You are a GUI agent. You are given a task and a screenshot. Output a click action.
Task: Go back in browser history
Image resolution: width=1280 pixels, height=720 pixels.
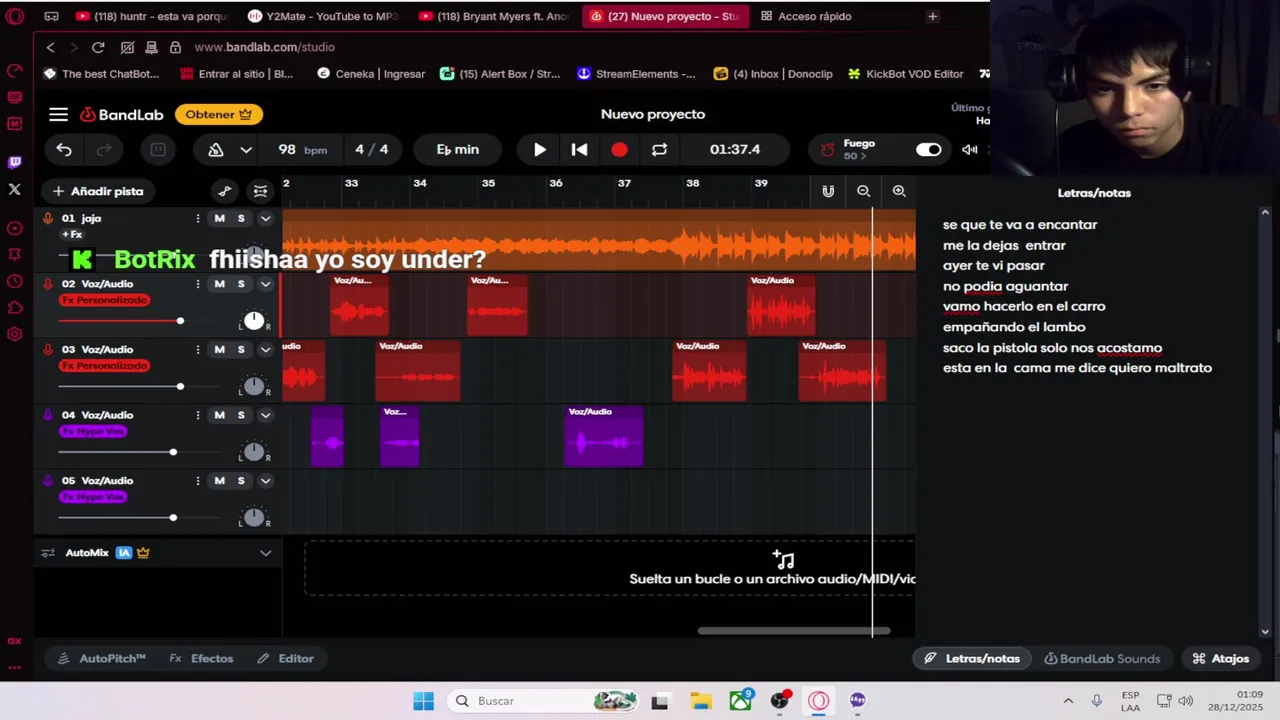(x=50, y=47)
